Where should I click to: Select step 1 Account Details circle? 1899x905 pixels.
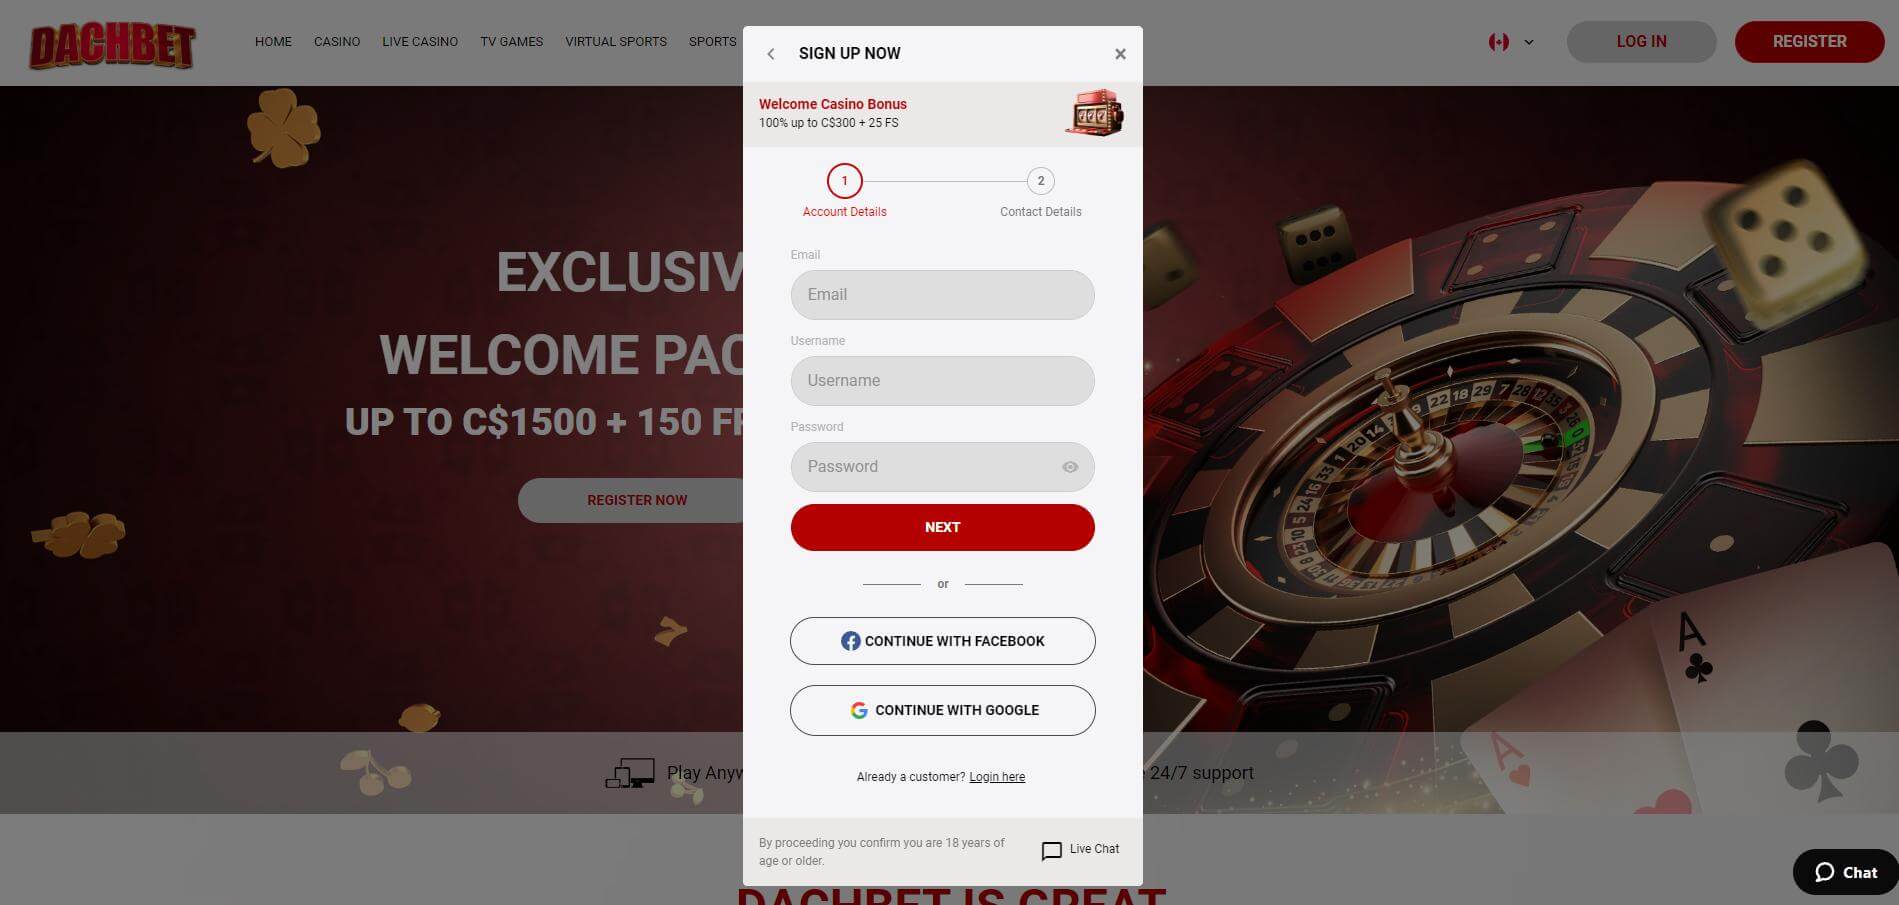[844, 181]
